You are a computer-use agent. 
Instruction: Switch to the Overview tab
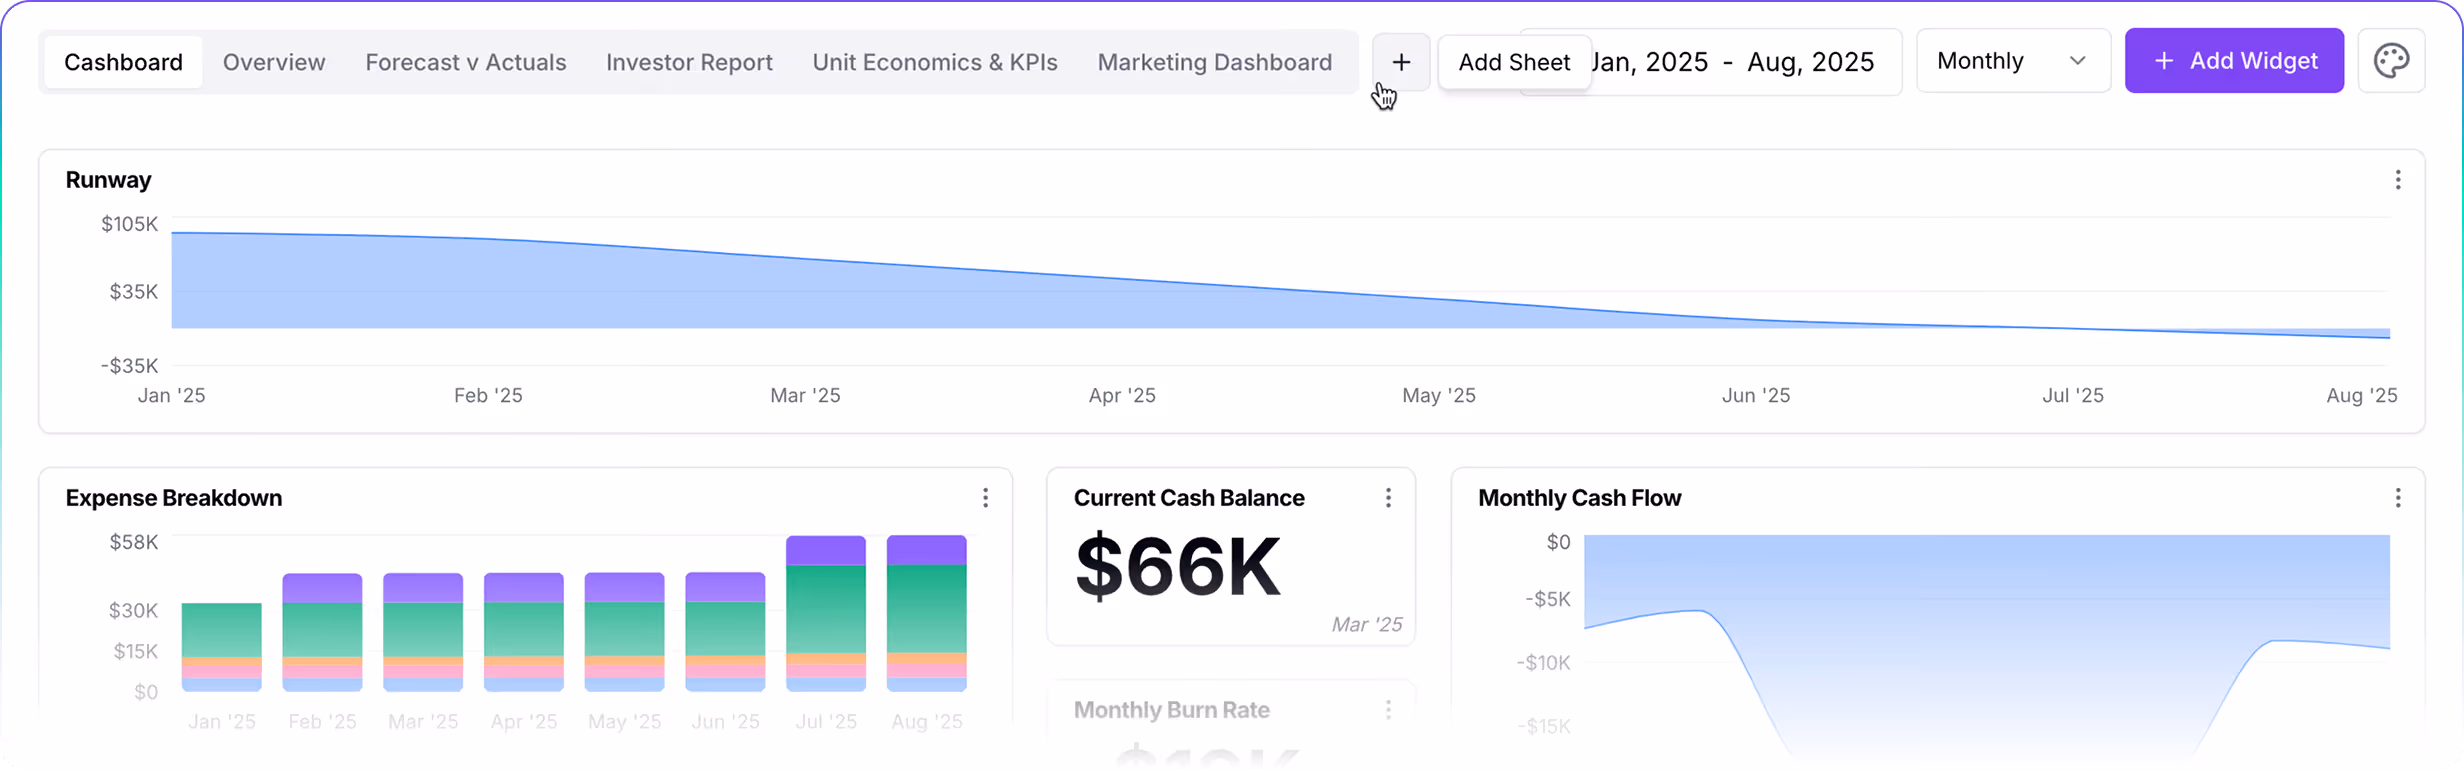(274, 62)
